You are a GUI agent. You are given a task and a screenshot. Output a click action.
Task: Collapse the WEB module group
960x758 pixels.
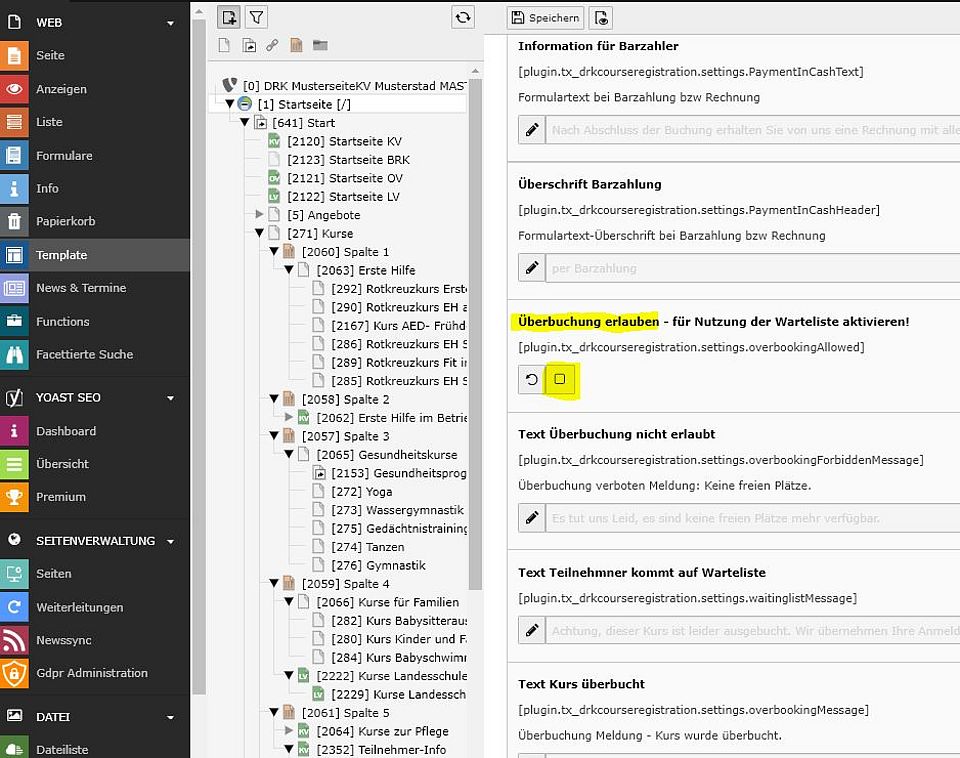click(171, 23)
